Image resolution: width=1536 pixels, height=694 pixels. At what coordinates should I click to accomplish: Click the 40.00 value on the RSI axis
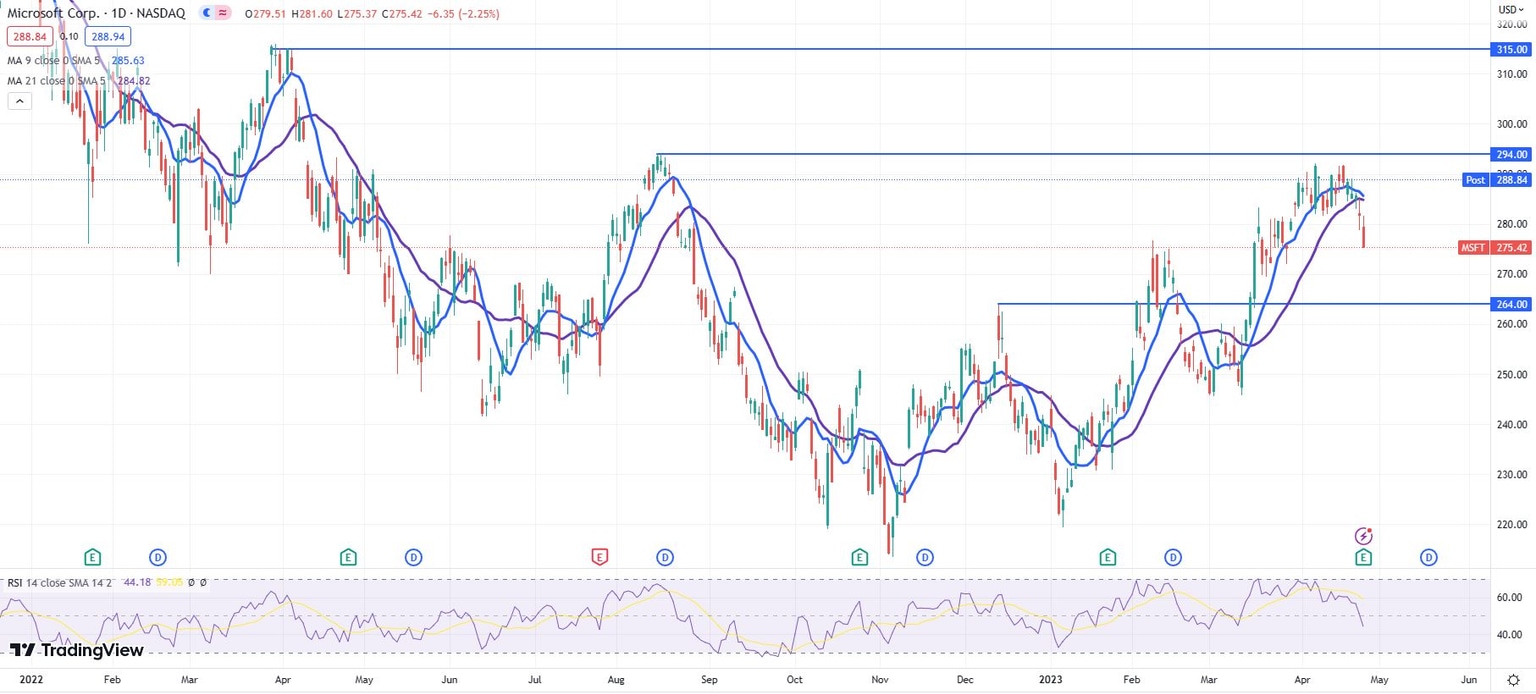(1509, 634)
